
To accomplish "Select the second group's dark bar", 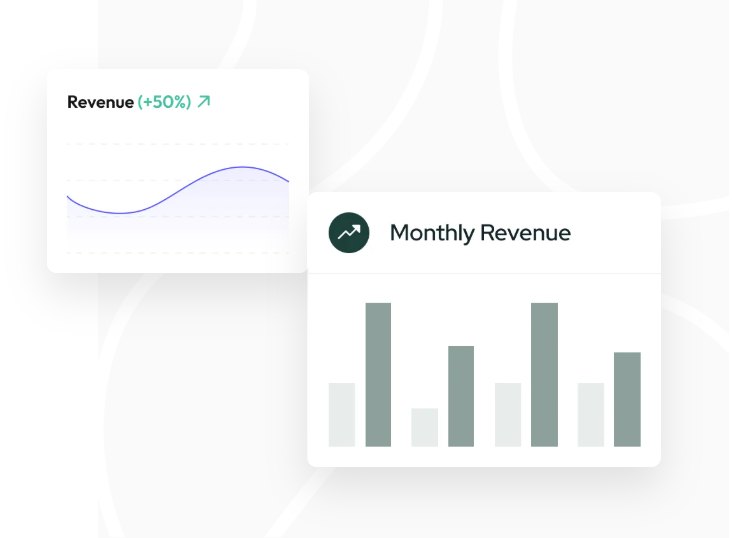I will pos(461,396).
